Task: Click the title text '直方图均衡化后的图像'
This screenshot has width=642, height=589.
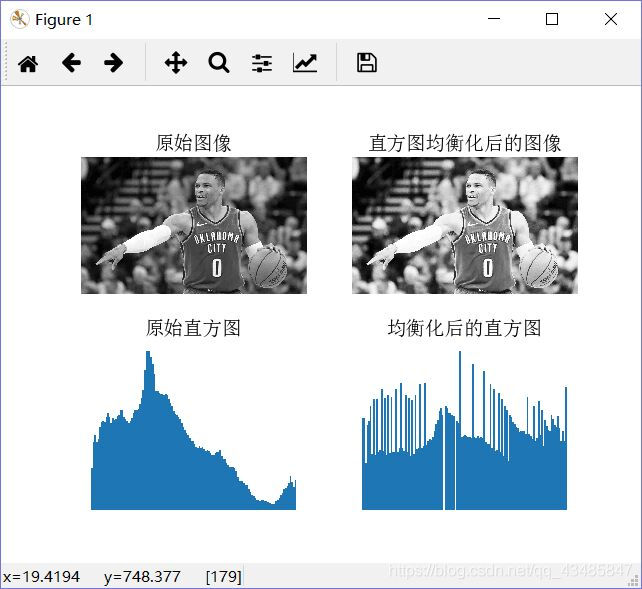Action: pyautogui.click(x=465, y=143)
